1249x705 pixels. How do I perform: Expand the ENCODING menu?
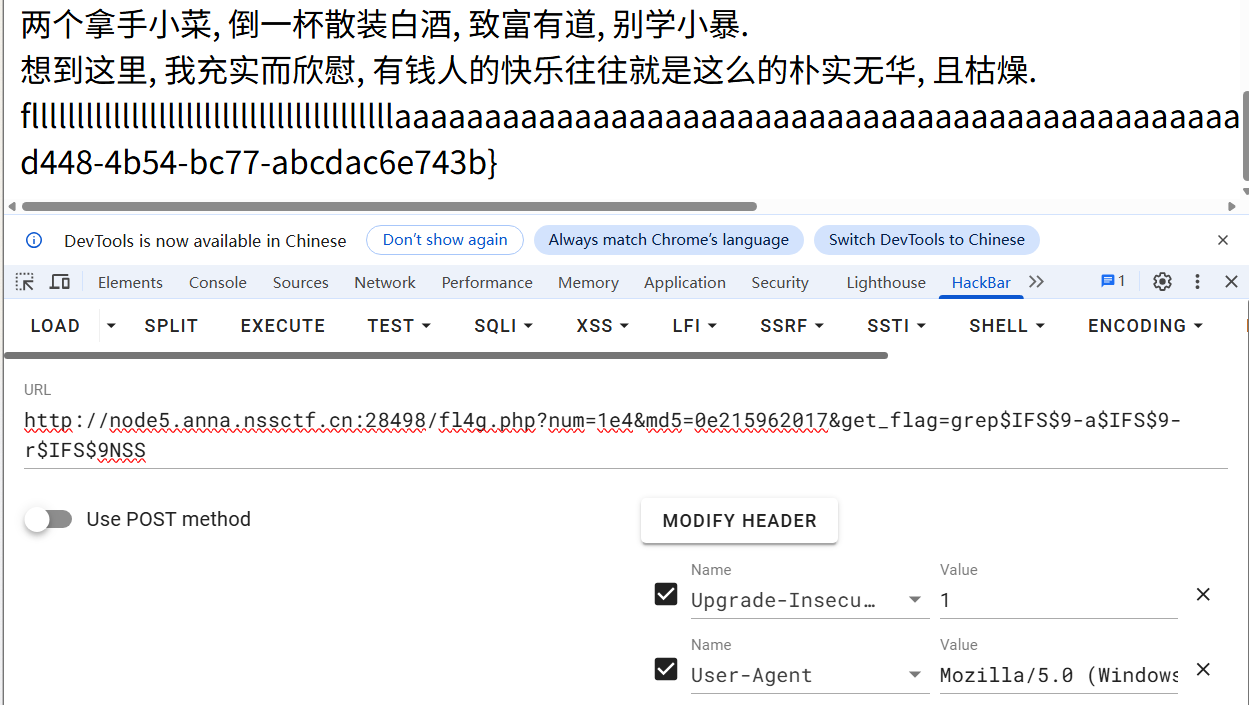click(1145, 326)
